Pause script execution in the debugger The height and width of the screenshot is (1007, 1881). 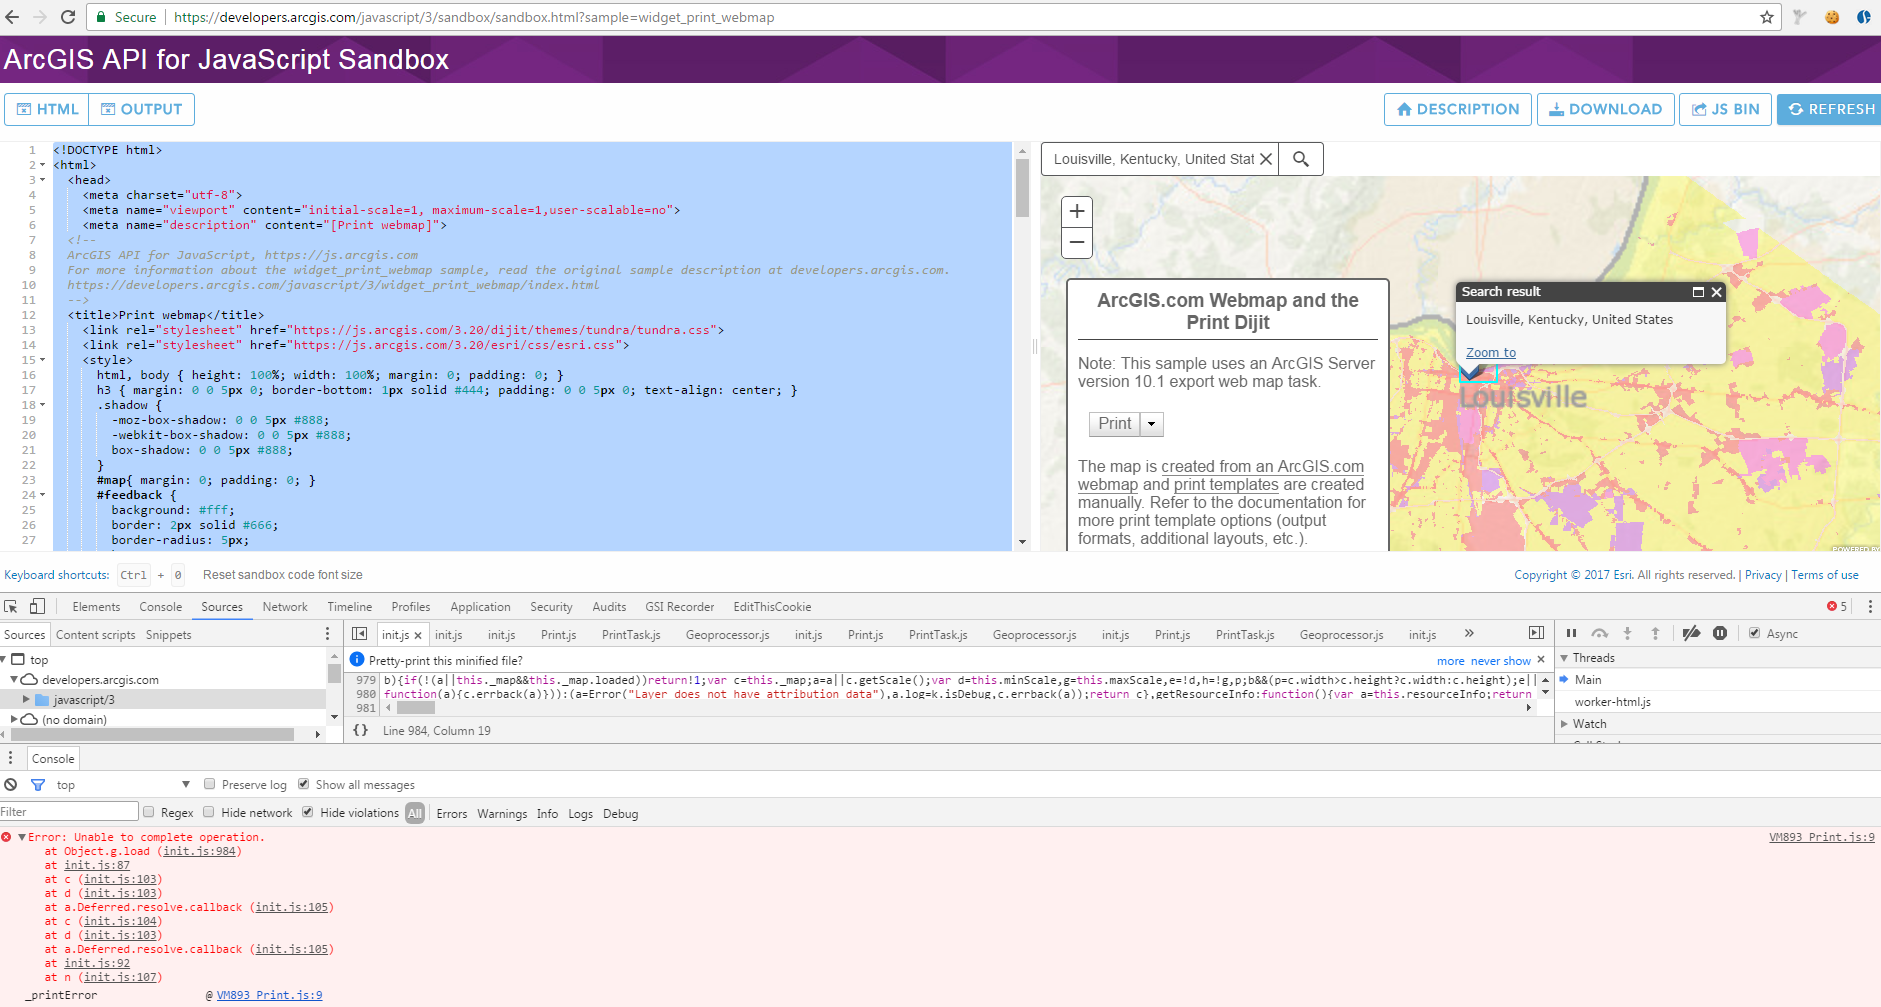(x=1571, y=633)
